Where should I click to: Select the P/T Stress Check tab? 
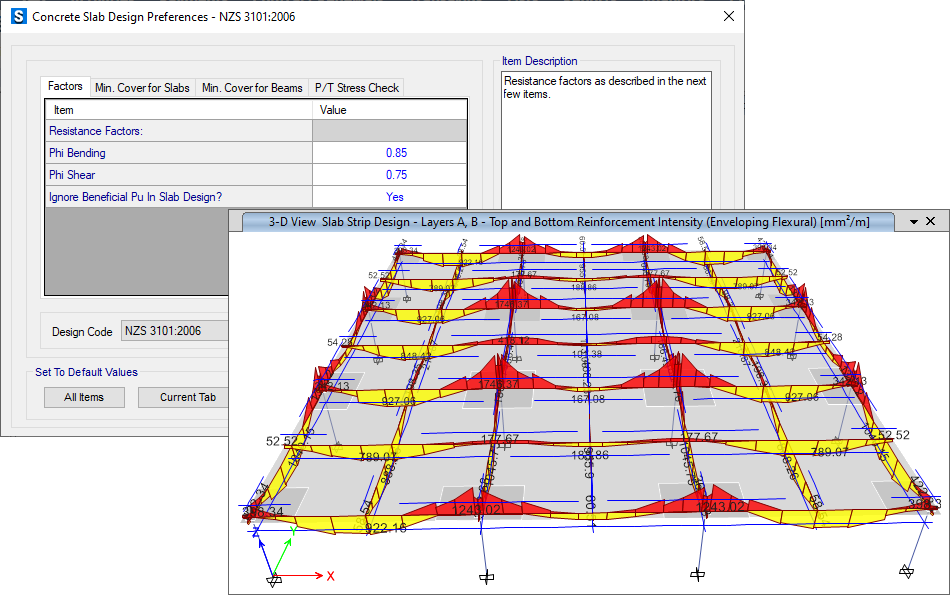coord(356,88)
